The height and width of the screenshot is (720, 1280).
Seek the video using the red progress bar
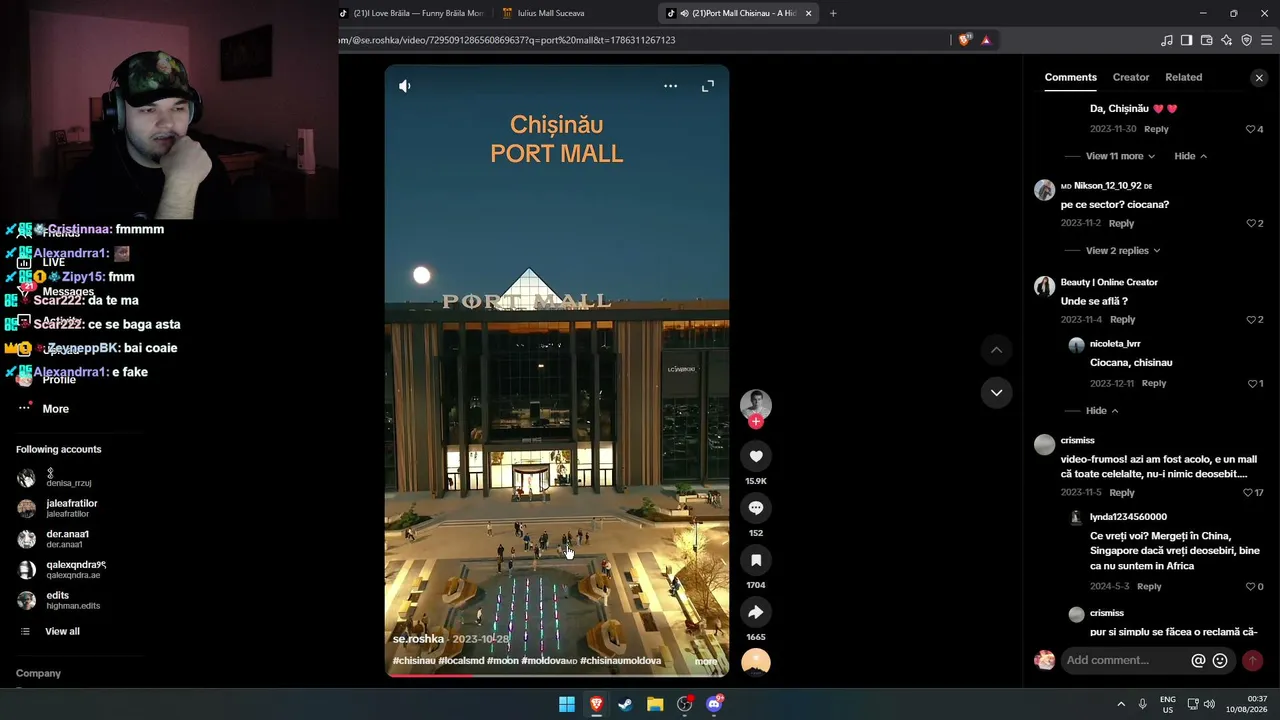[557, 675]
